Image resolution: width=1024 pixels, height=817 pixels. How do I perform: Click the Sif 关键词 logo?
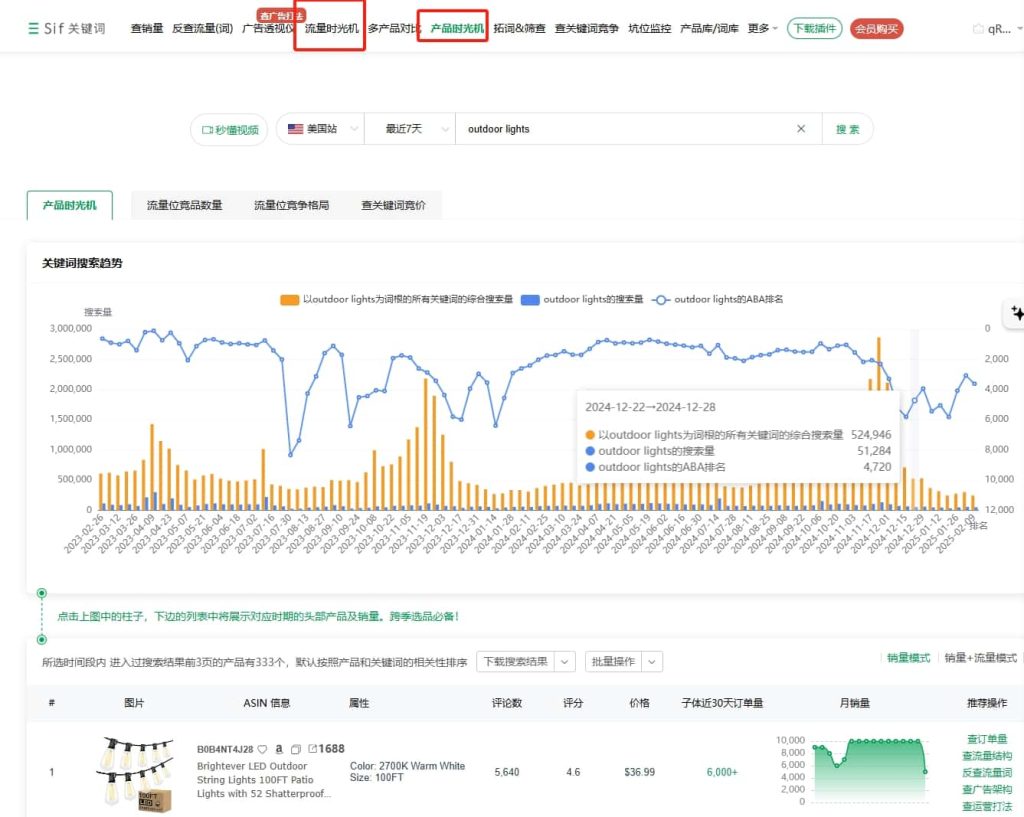66,29
